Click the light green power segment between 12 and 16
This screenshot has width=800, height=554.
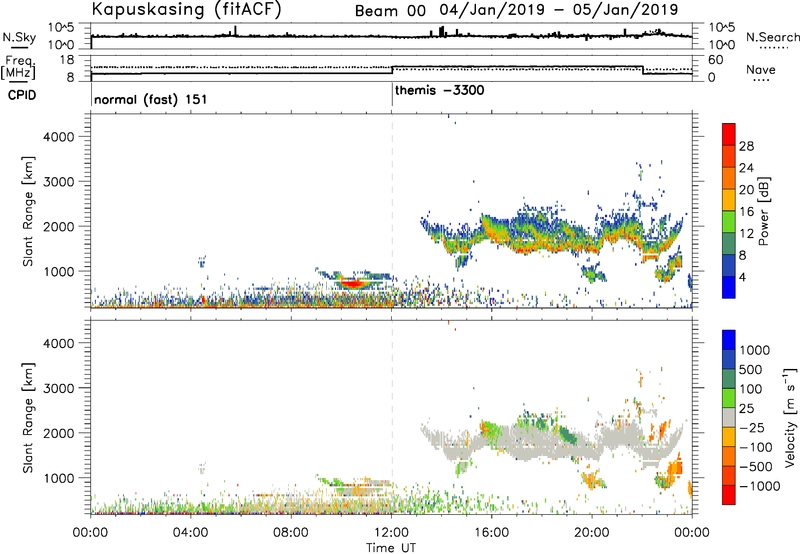(x=729, y=221)
